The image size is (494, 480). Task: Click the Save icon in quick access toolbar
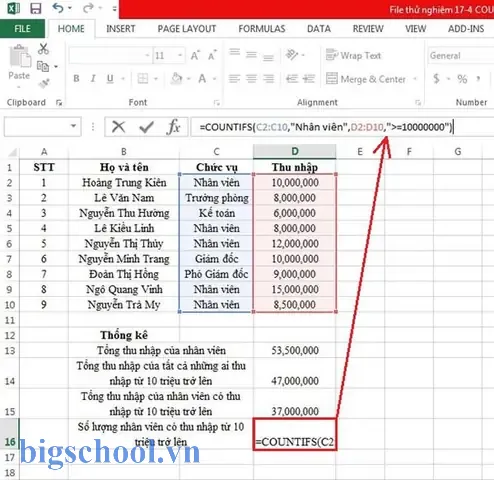(35, 8)
